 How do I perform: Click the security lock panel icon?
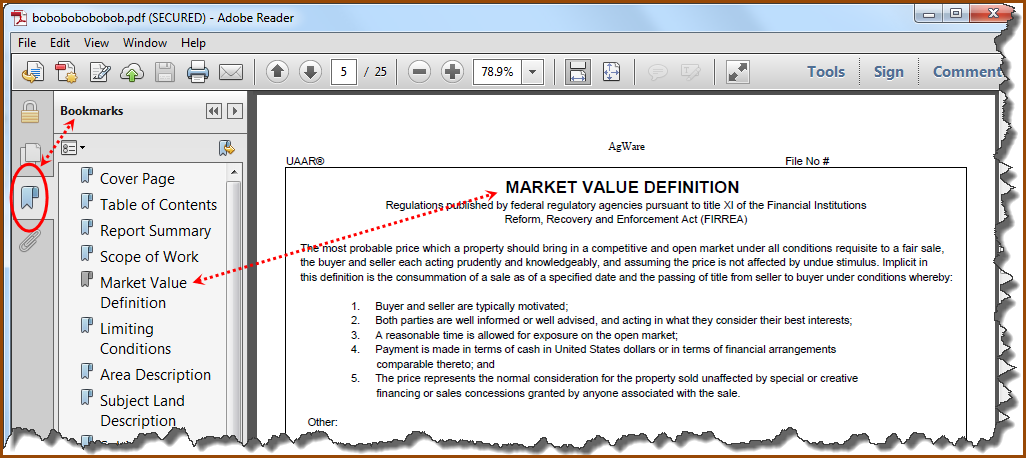pos(30,112)
